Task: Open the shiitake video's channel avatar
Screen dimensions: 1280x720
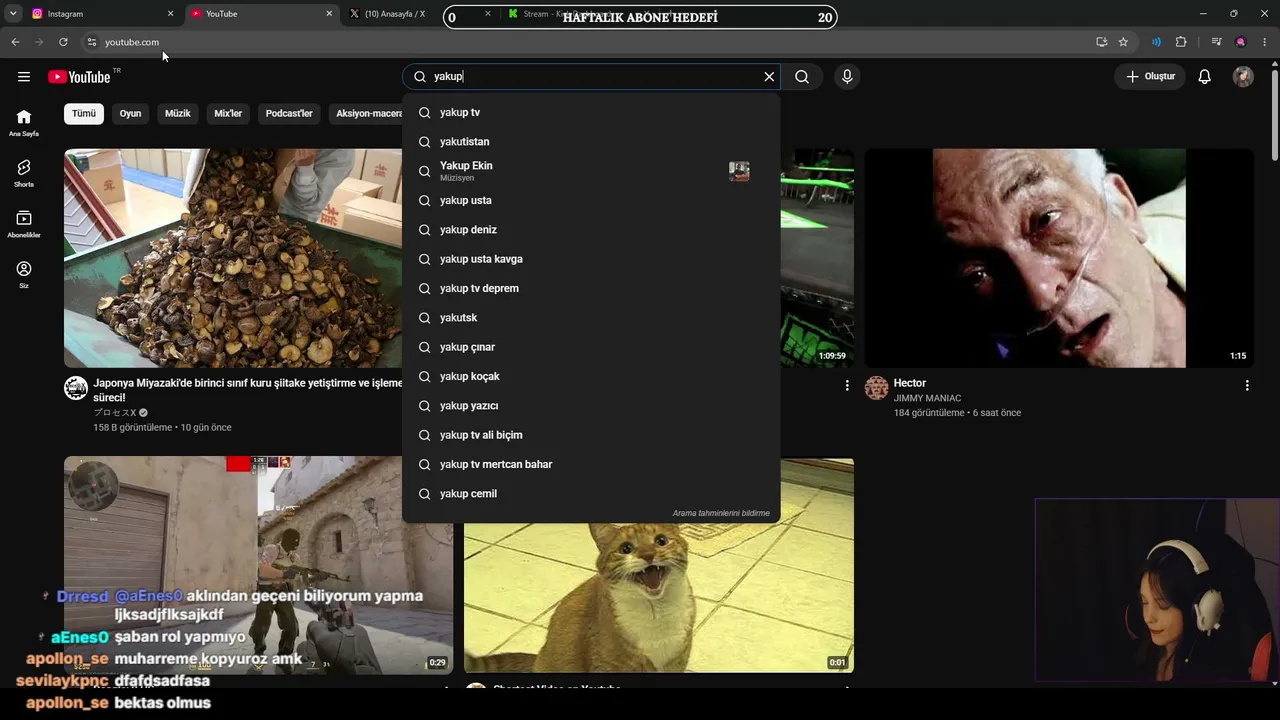Action: (x=76, y=388)
